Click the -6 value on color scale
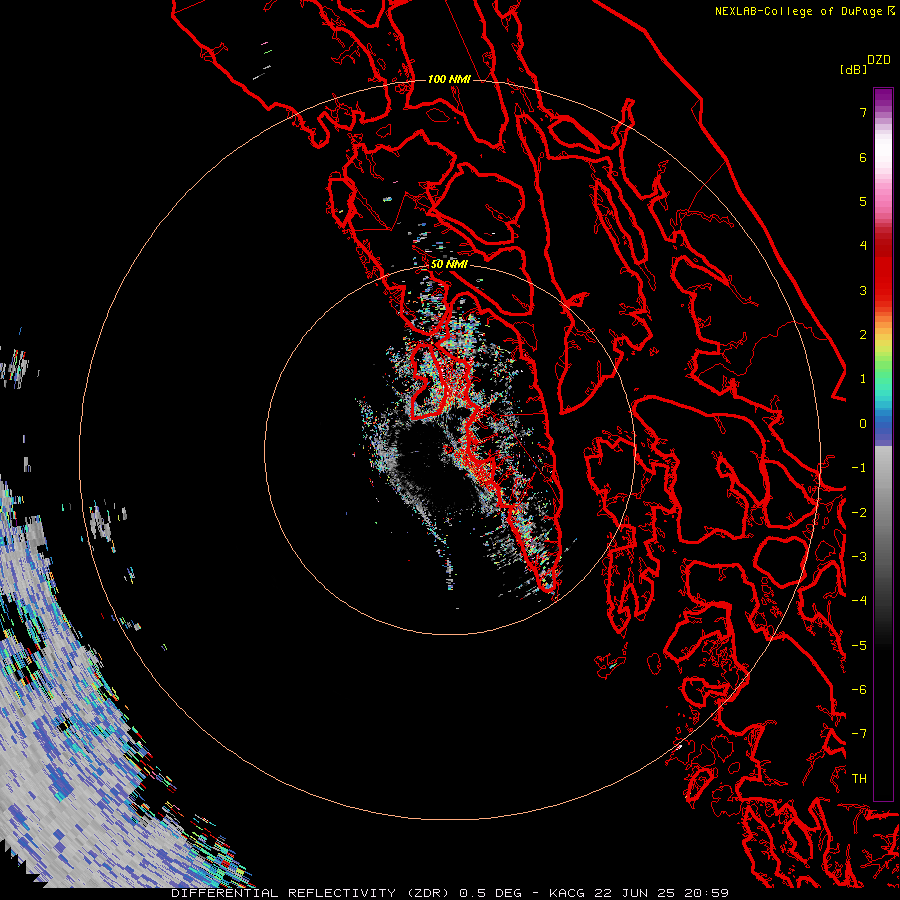Viewport: 900px width, 900px height. tap(859, 690)
